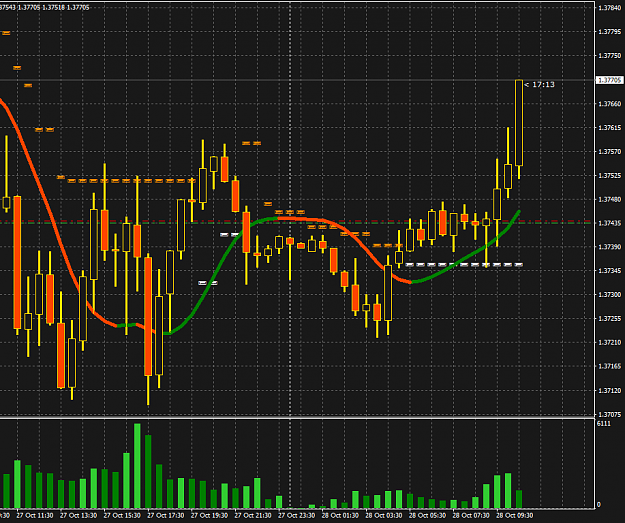Screen dimensions: 625x523
Task: Pick the 28 Oct 09:30 time label
Action: pyautogui.click(x=515, y=515)
